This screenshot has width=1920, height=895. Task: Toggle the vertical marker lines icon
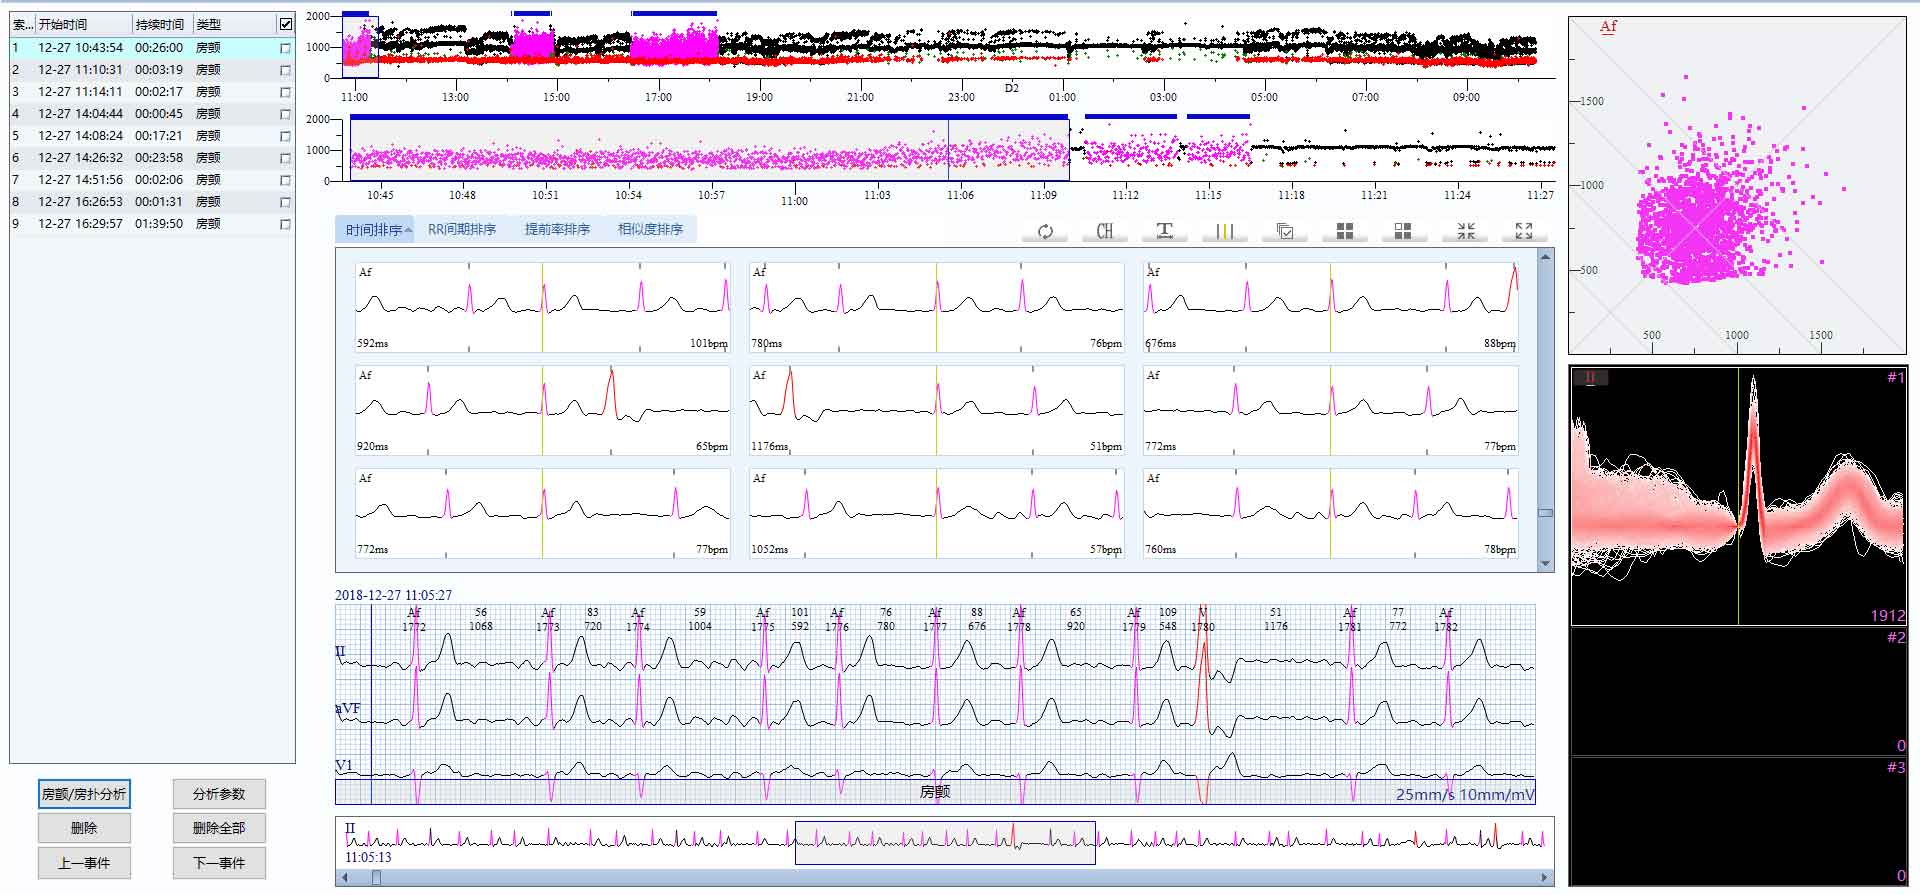coord(1224,231)
